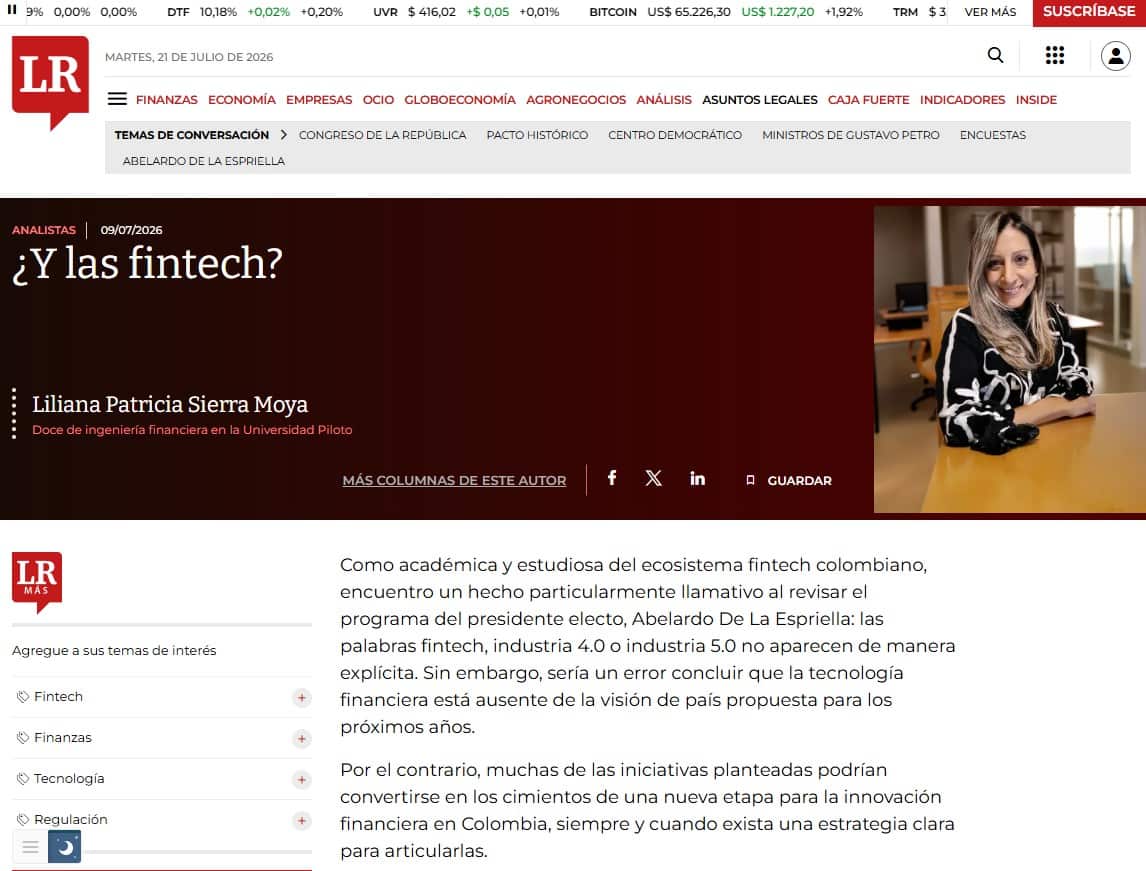Viewport: 1146px width, 871px height.
Task: Open the Indicadores section
Action: pyautogui.click(x=963, y=99)
